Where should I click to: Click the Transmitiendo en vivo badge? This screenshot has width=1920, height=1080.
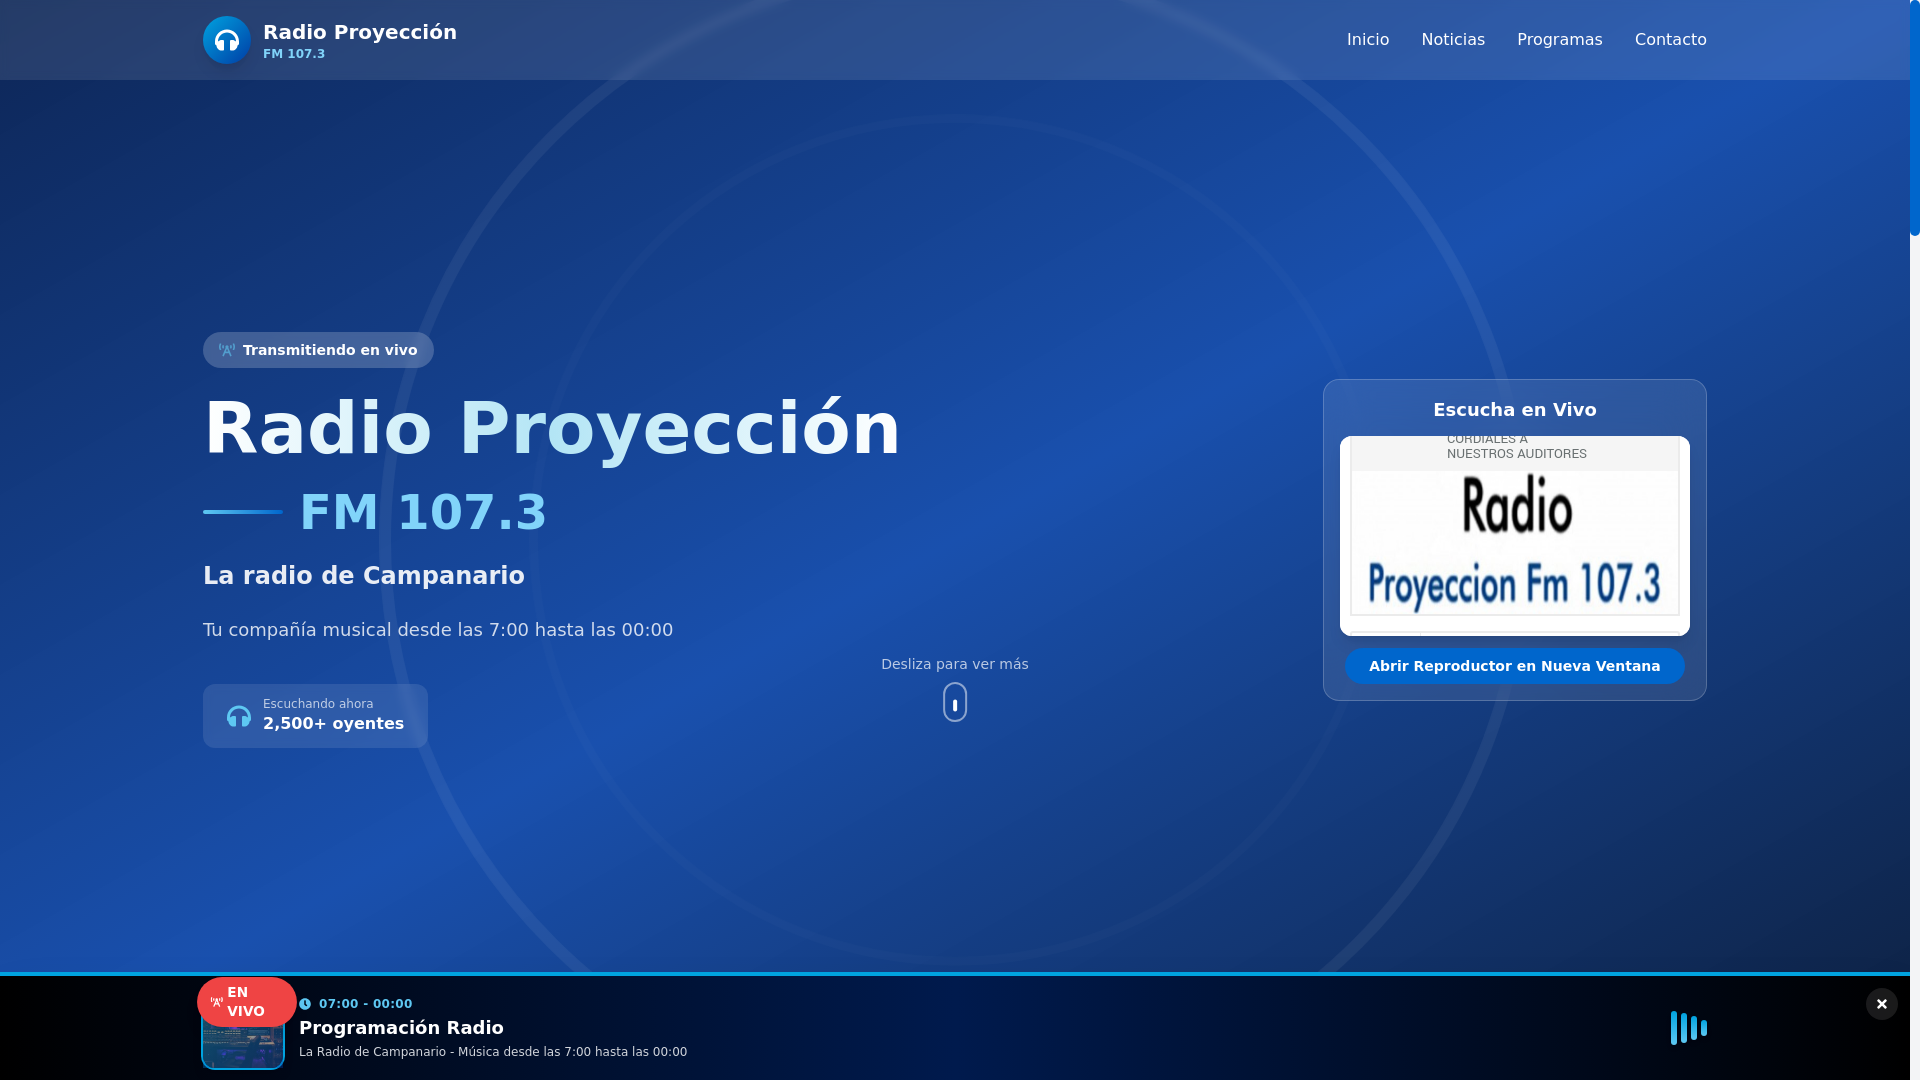318,350
